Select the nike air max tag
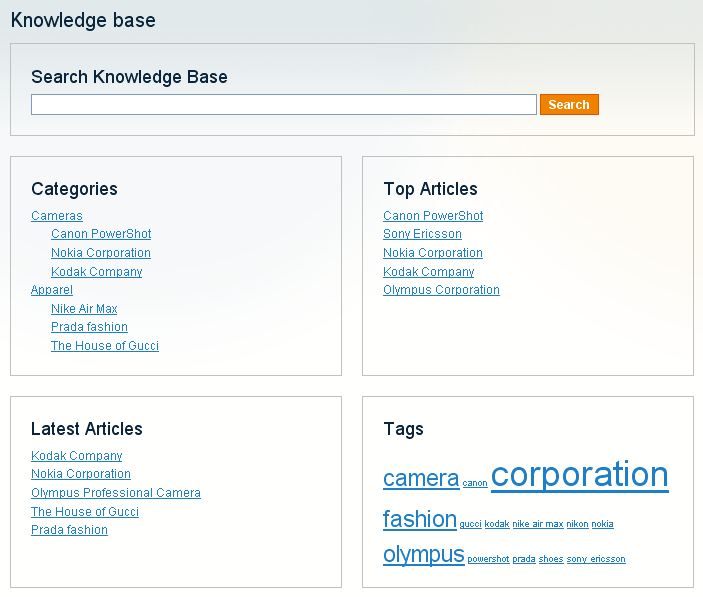Screen dimensions: 703x597 [538, 524]
